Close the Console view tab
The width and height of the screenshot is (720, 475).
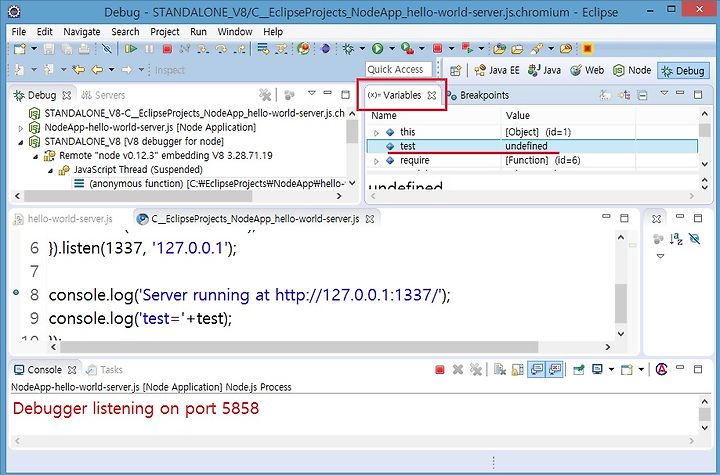click(72, 370)
